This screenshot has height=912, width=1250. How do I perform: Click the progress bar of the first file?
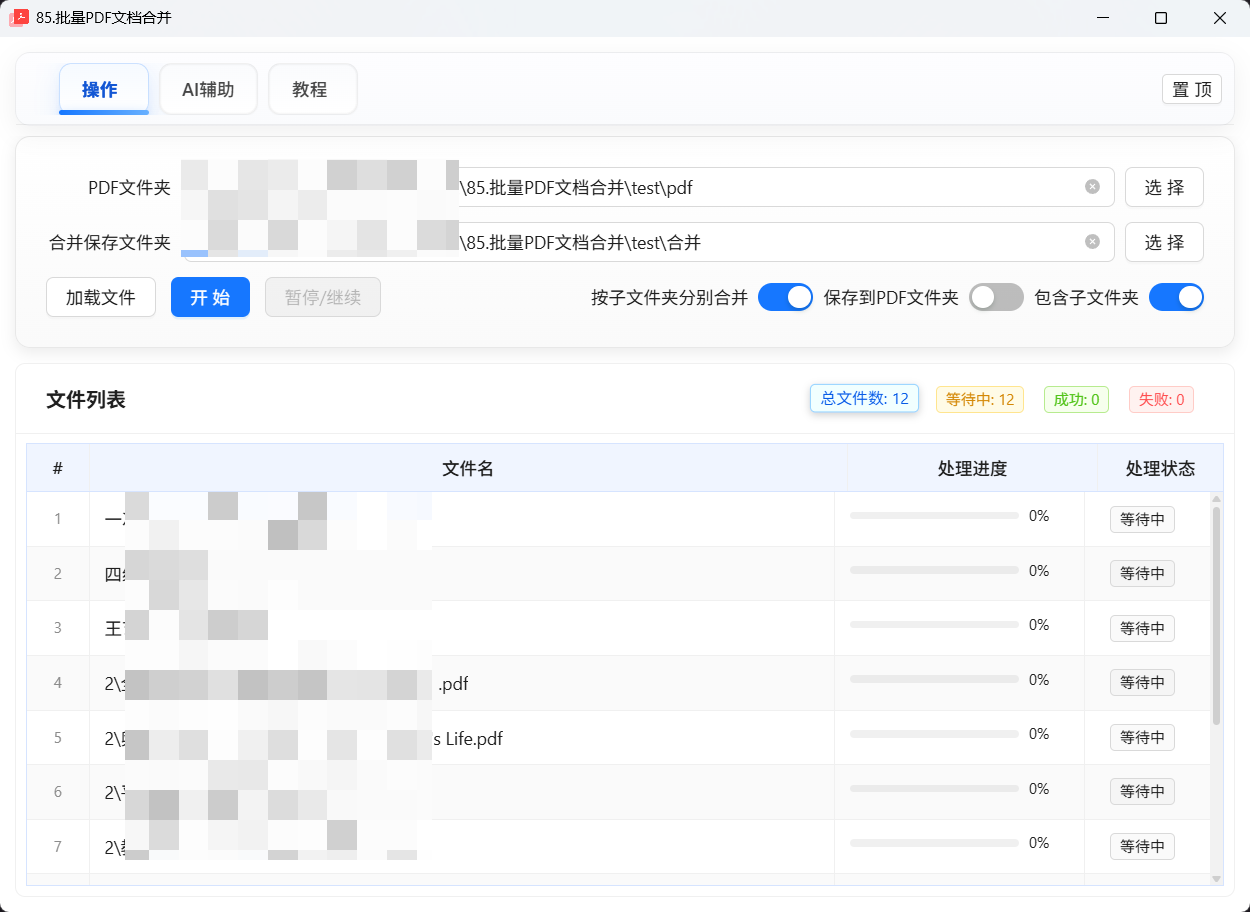(934, 514)
